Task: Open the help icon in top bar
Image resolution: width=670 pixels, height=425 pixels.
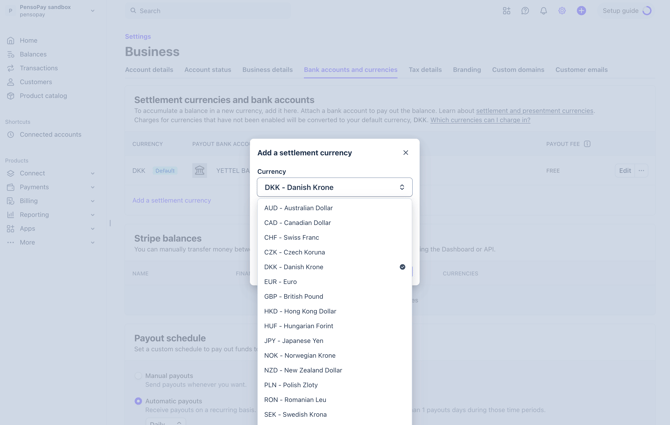Action: pyautogui.click(x=525, y=11)
